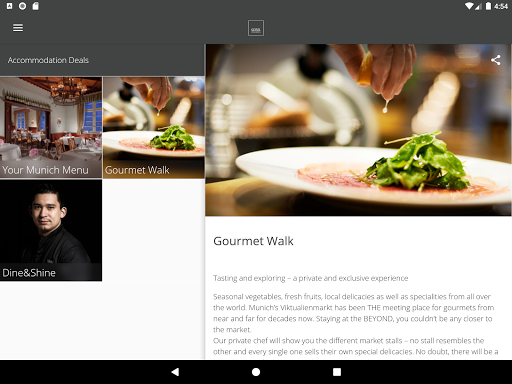Tap the clock showing 4:54

pos(501,6)
